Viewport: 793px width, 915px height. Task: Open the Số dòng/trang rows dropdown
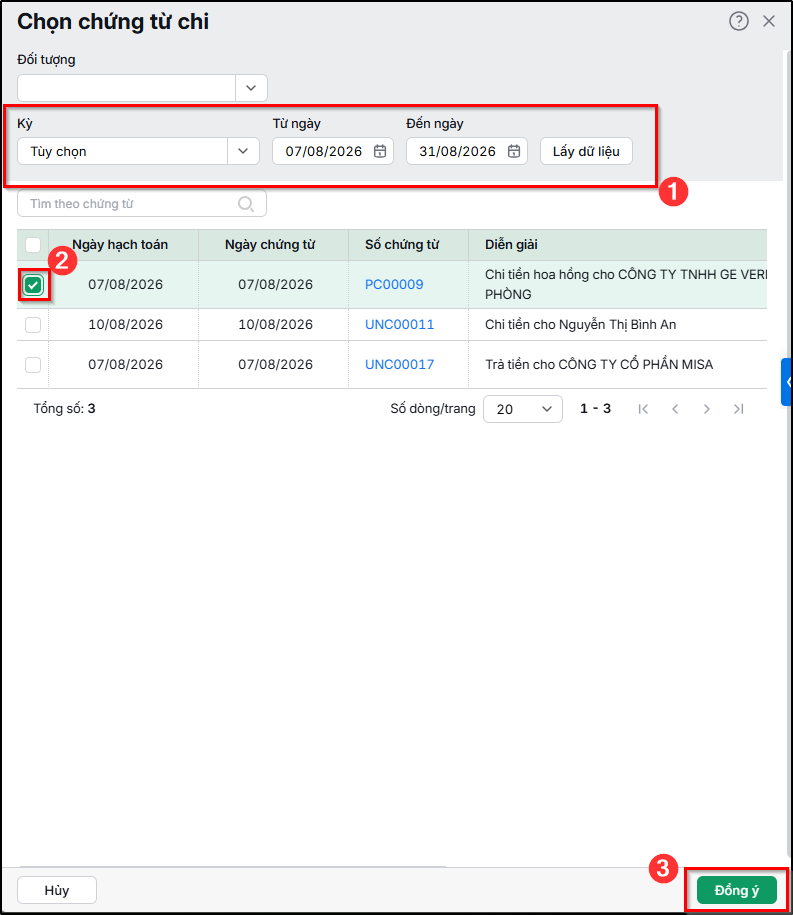point(523,409)
